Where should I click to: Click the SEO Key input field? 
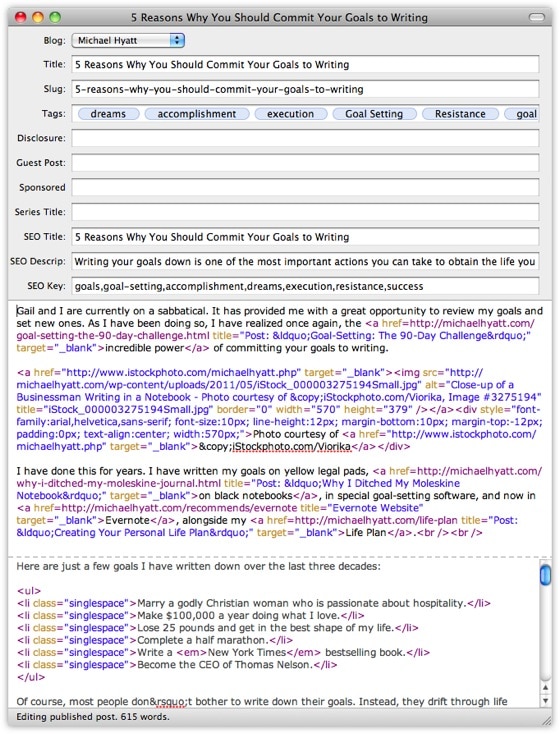click(305, 286)
